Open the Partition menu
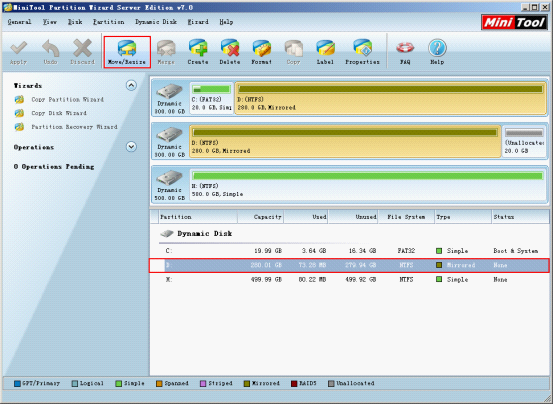Screen dimensions: 554x405 pyautogui.click(x=108, y=22)
